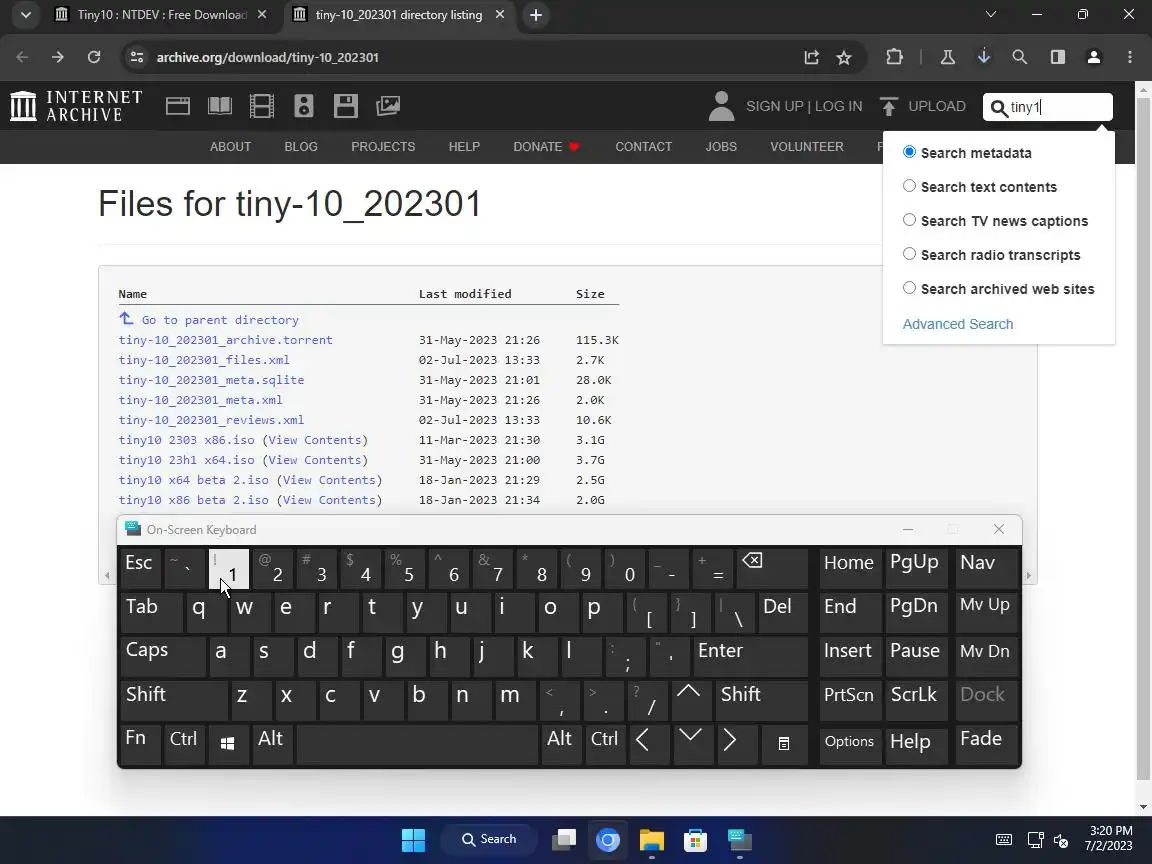The height and width of the screenshot is (864, 1152).
Task: Bookmark this page with the star icon
Action: click(844, 57)
